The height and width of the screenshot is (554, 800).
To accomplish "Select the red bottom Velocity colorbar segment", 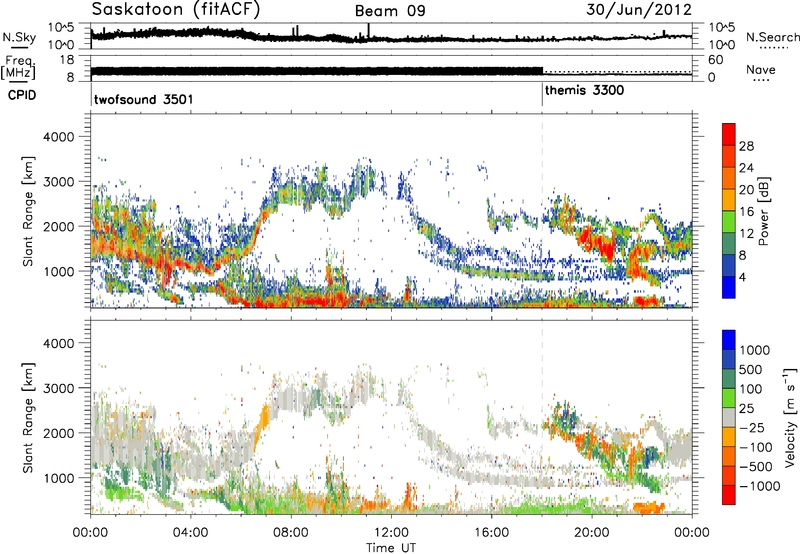I will pos(729,495).
